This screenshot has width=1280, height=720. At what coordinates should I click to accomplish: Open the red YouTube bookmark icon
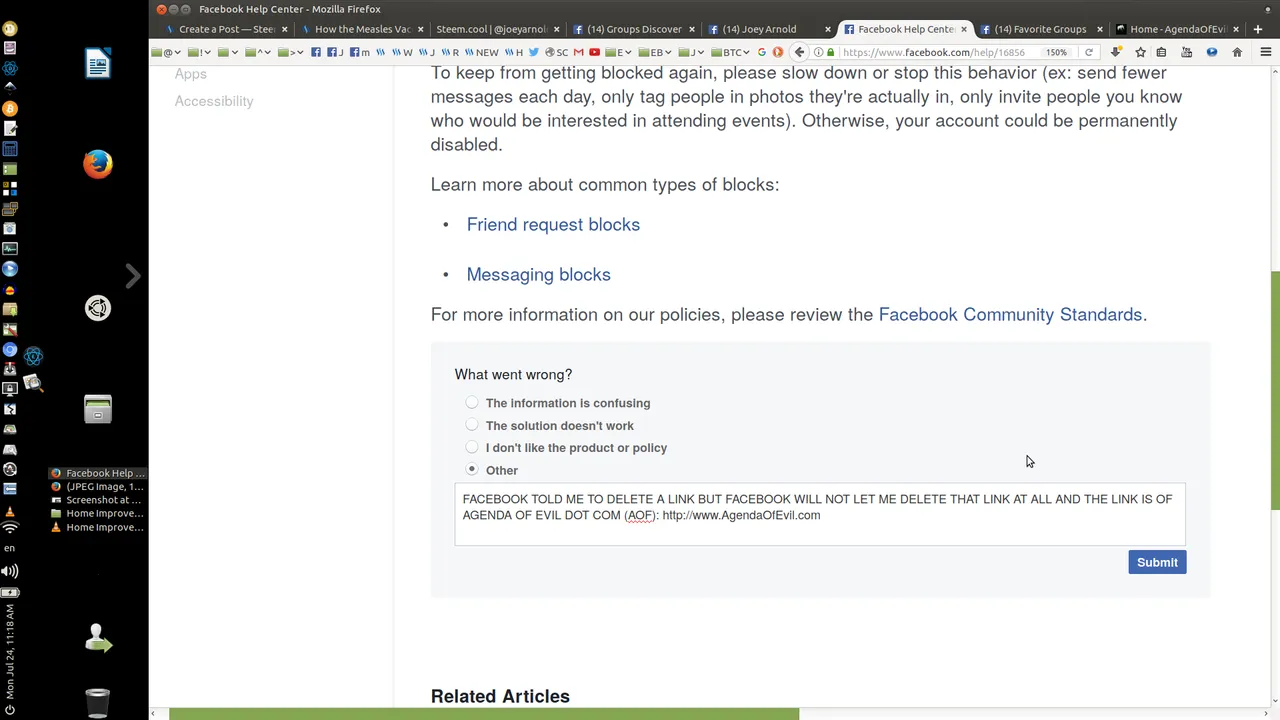[594, 52]
